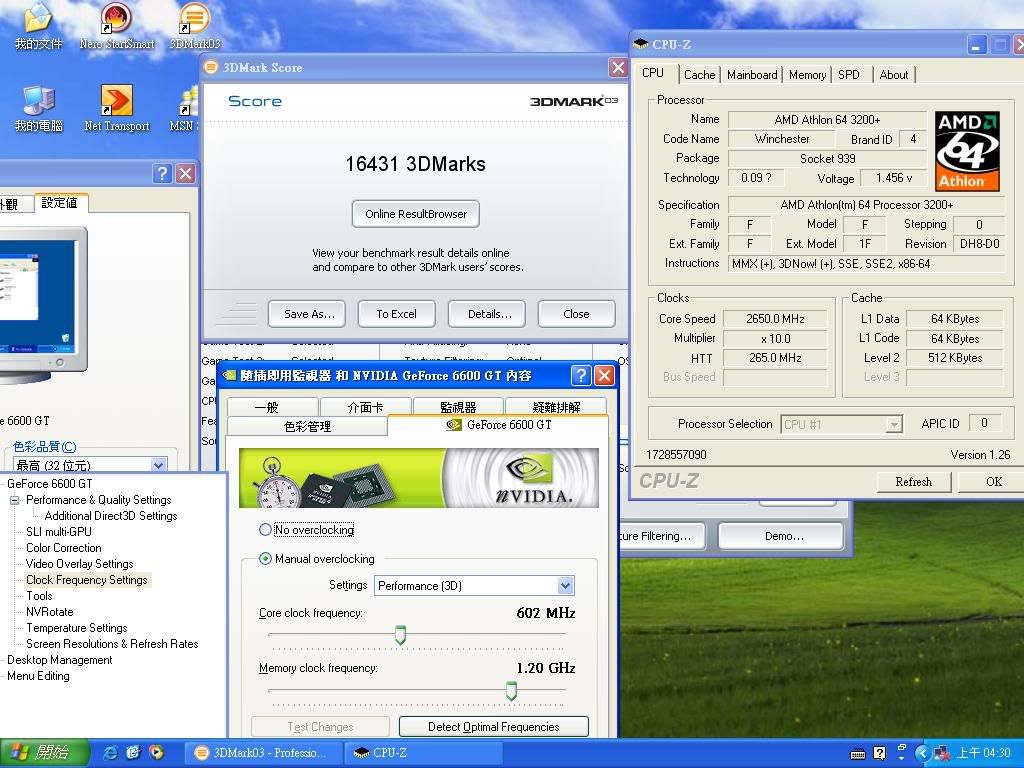Expand hidden tray icons with the arrow

pyautogui.click(x=922, y=754)
